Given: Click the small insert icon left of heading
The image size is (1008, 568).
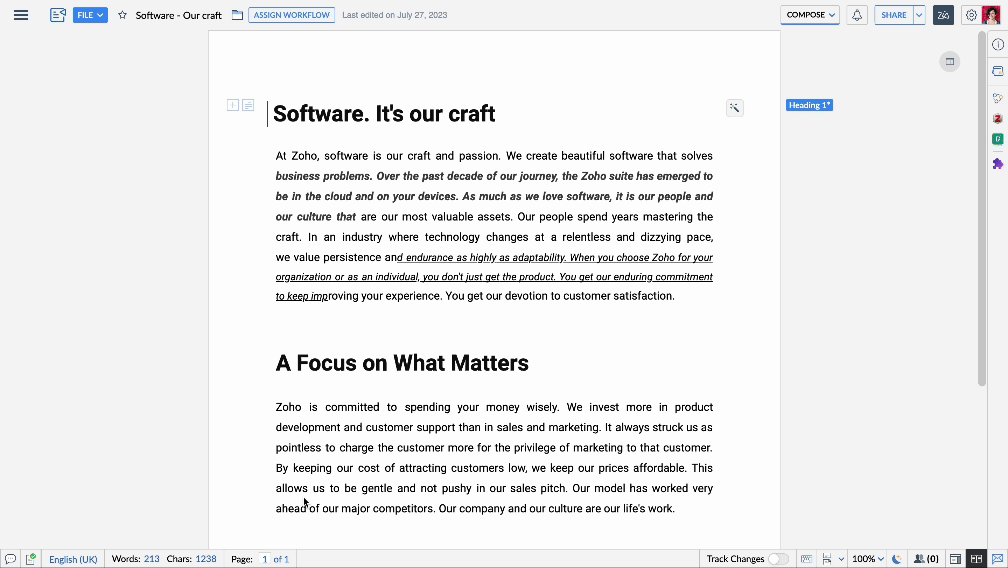Looking at the screenshot, I should pos(233,105).
